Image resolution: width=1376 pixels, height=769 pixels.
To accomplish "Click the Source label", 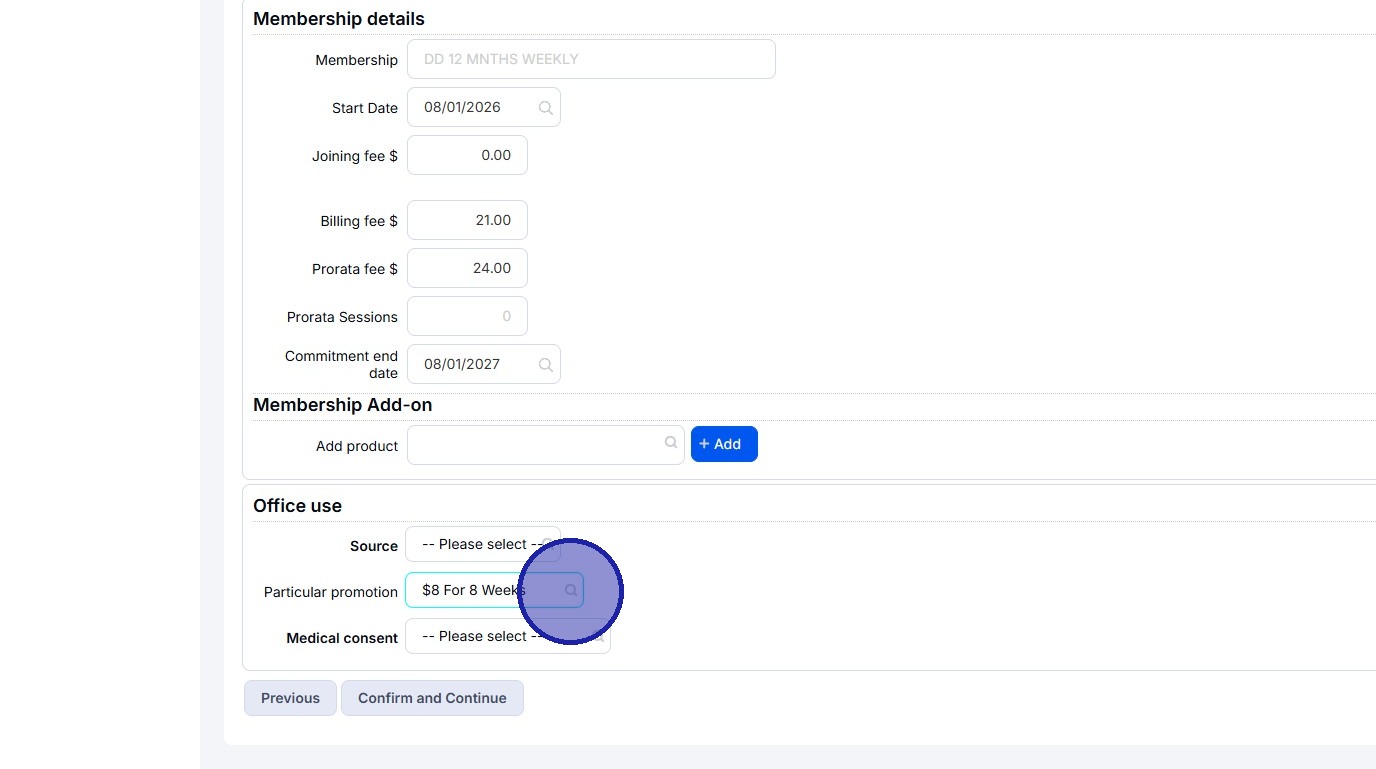I will click(x=374, y=546).
